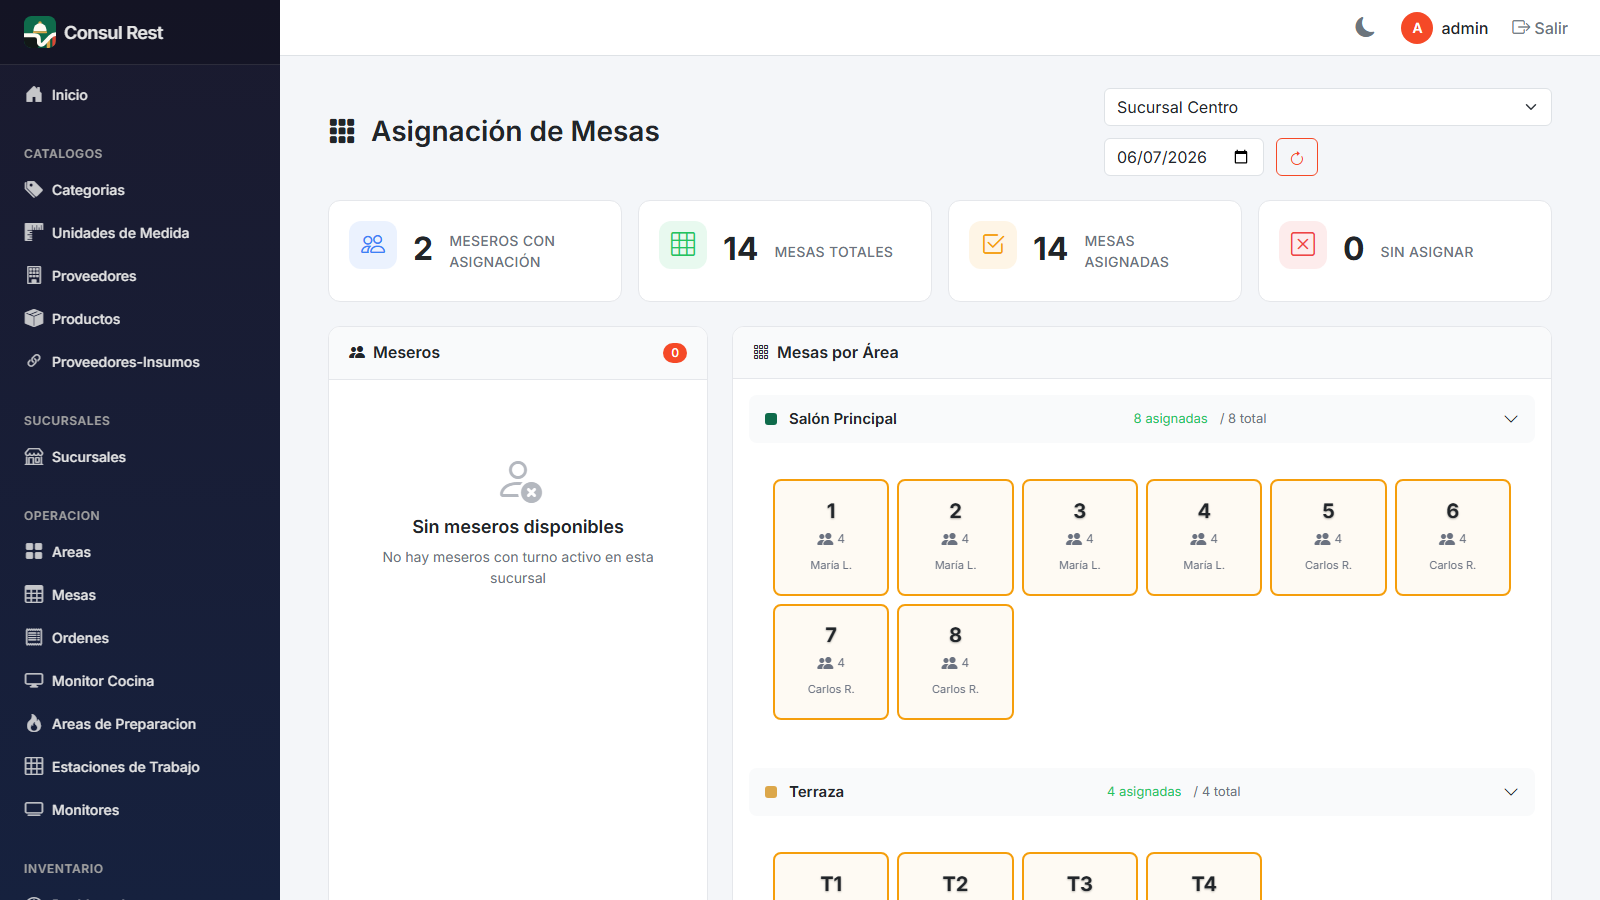Select terrace table T1
This screenshot has width=1600, height=900.
[x=831, y=876]
